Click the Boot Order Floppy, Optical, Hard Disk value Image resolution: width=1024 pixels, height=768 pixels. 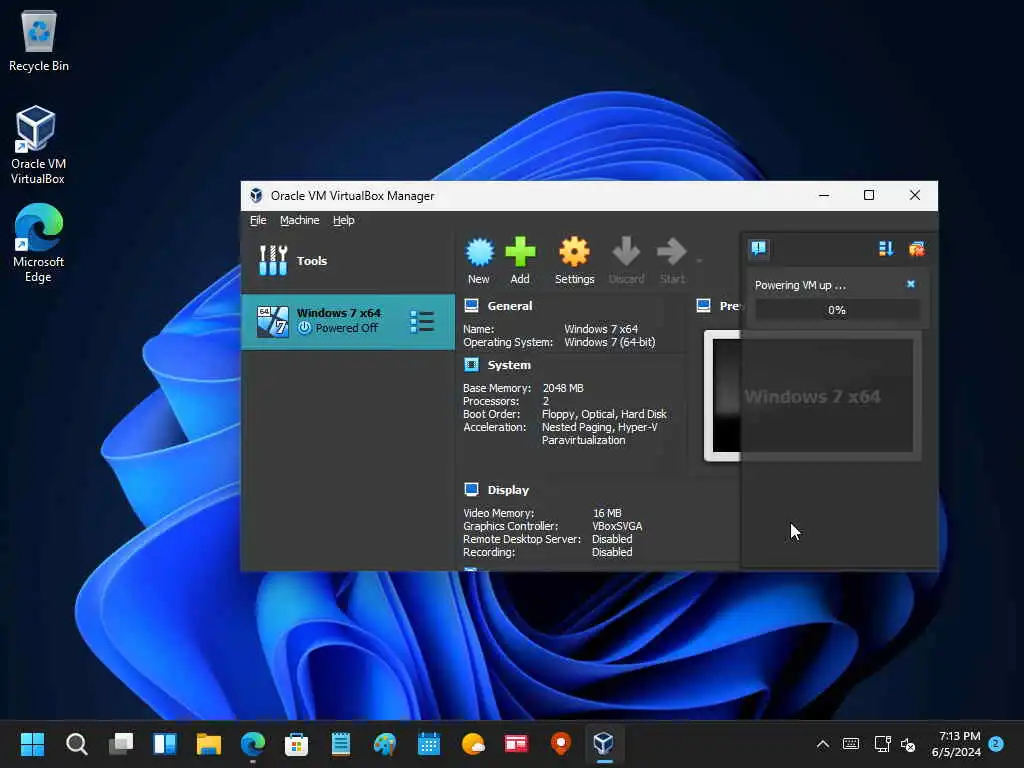(x=604, y=414)
